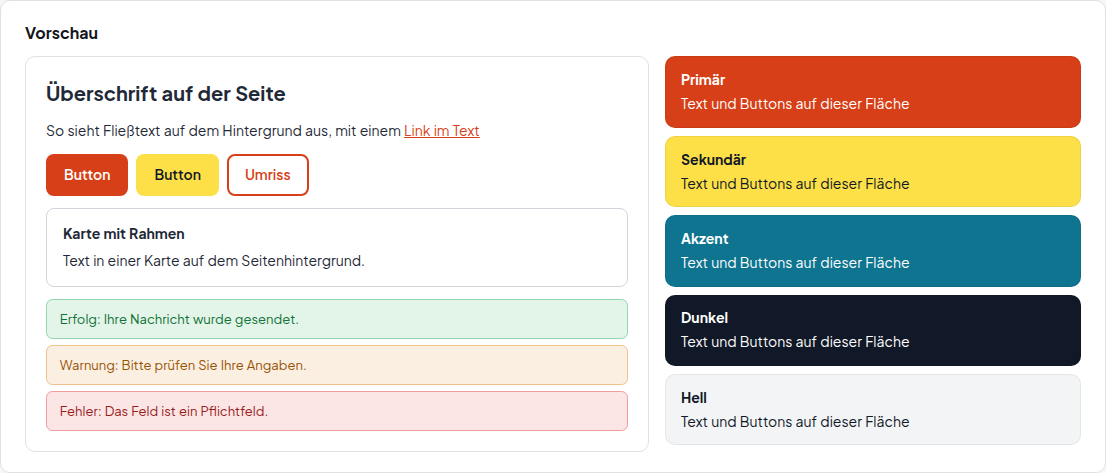Click the yellow Button
The height and width of the screenshot is (473, 1106).
point(178,175)
